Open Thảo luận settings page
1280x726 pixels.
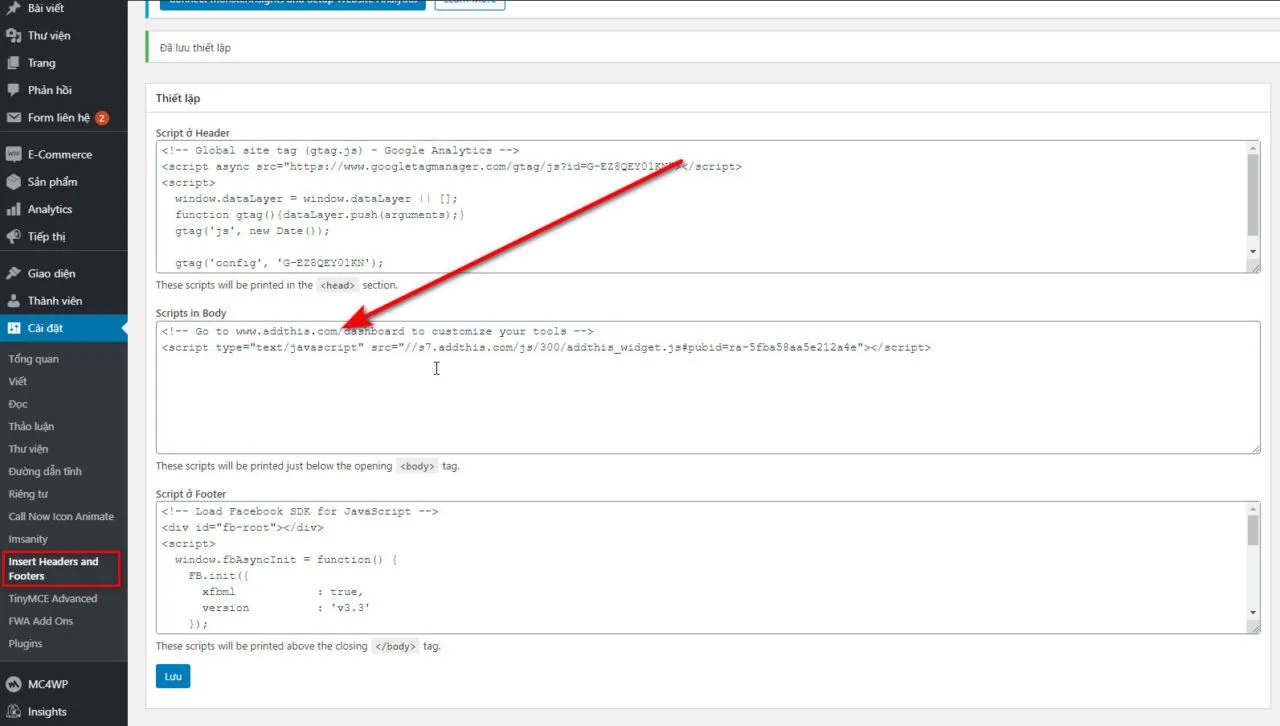tap(31, 426)
